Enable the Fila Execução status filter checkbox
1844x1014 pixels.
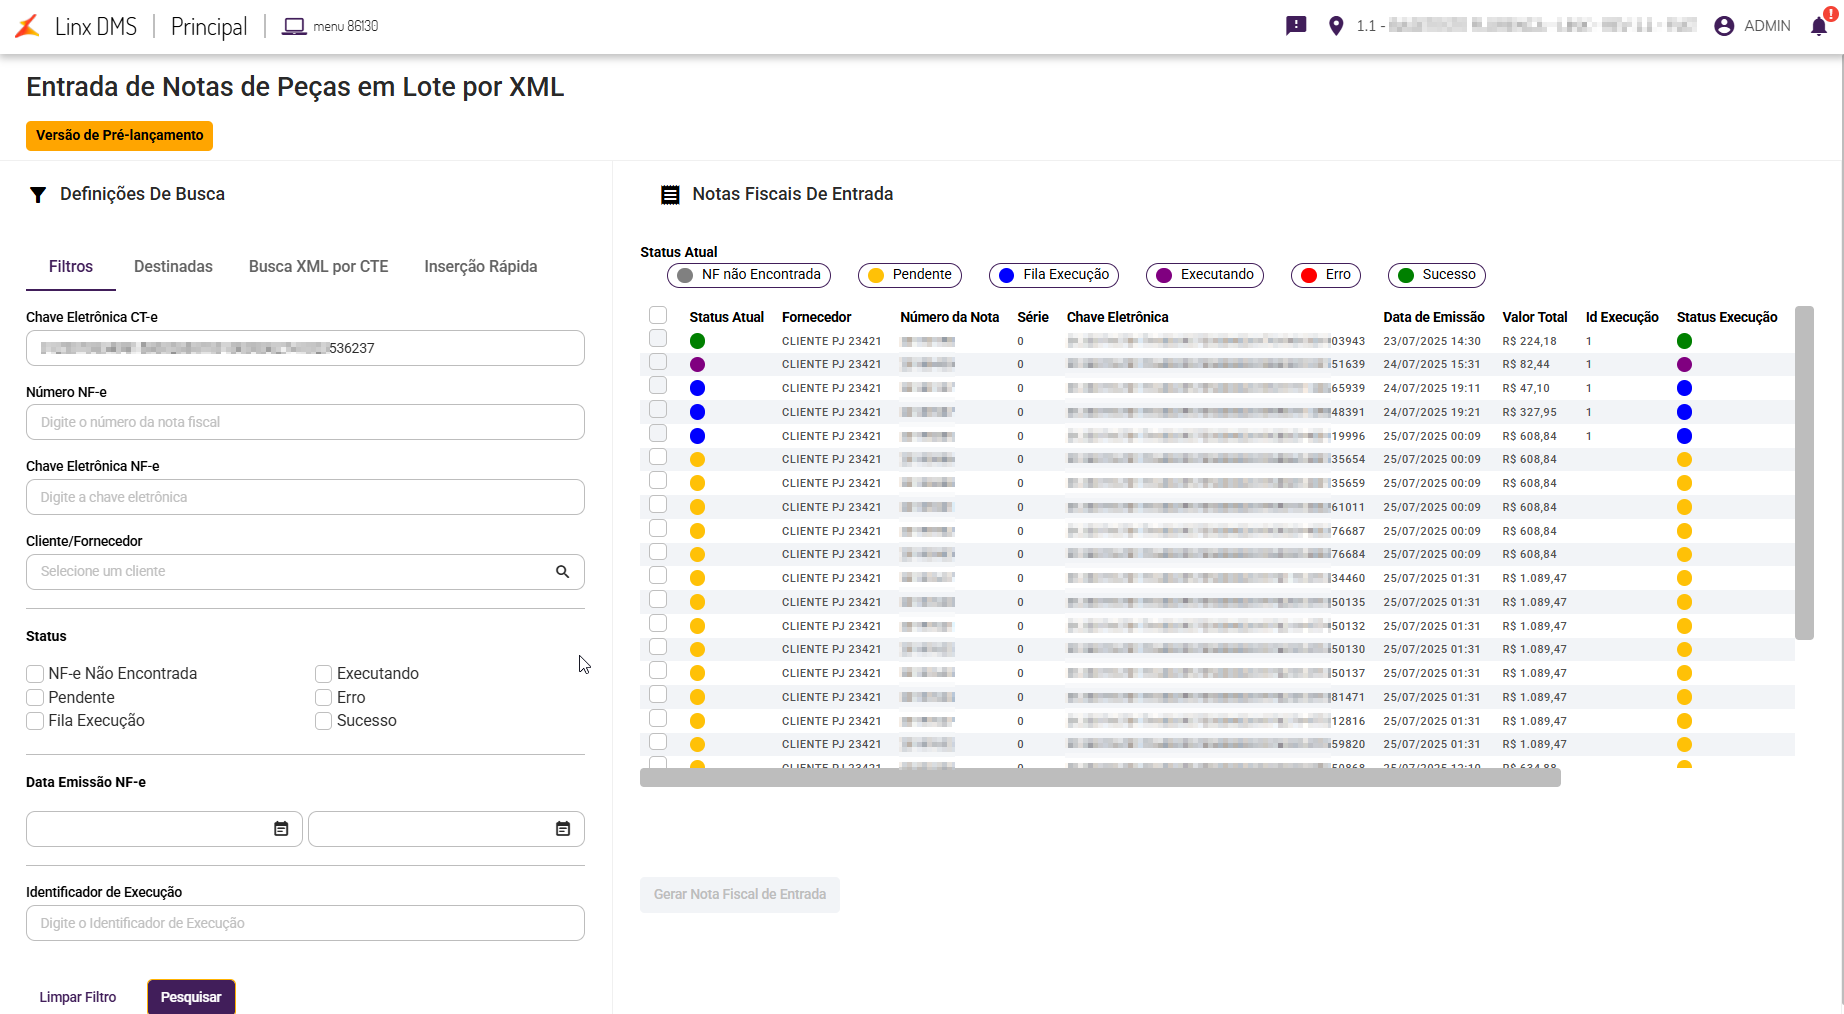point(35,721)
